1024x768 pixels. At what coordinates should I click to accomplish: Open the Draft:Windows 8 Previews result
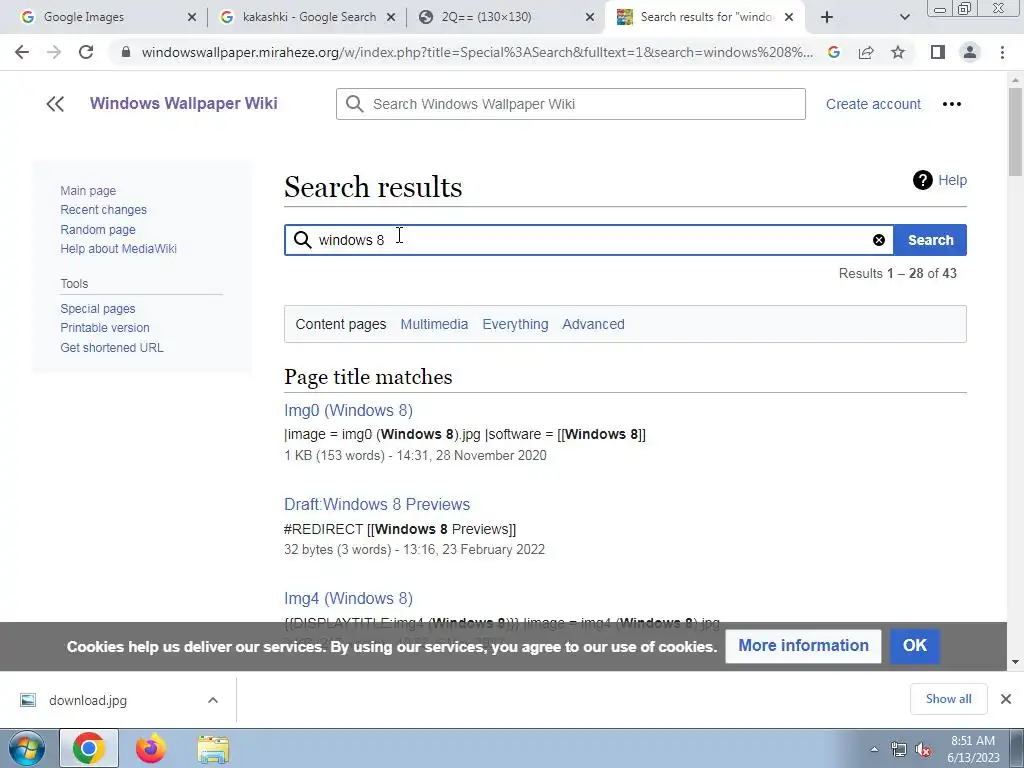377,504
